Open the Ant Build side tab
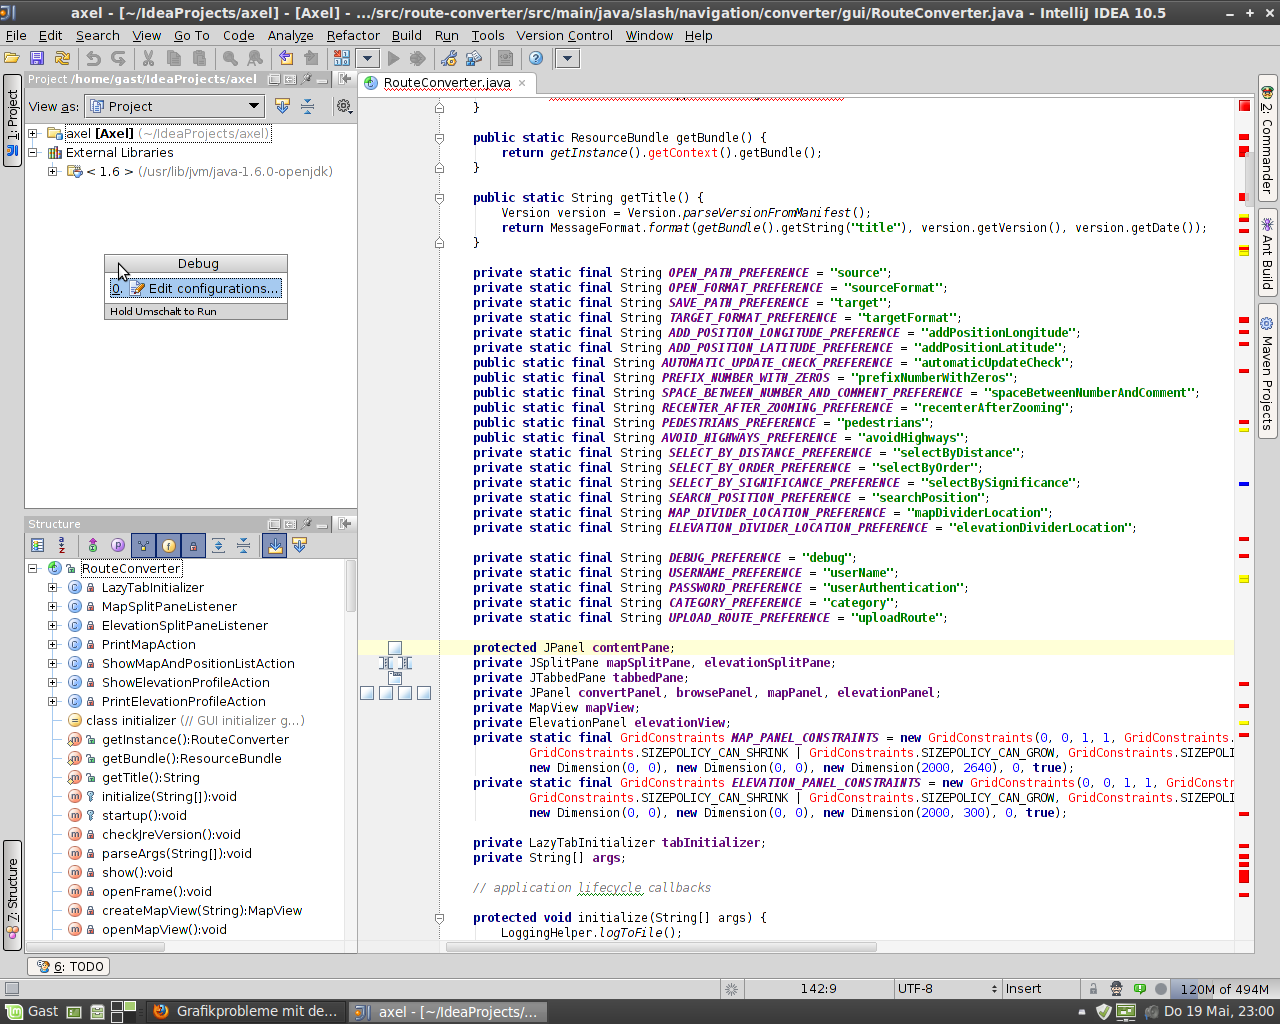The height and width of the screenshot is (1024, 1280). (x=1267, y=253)
